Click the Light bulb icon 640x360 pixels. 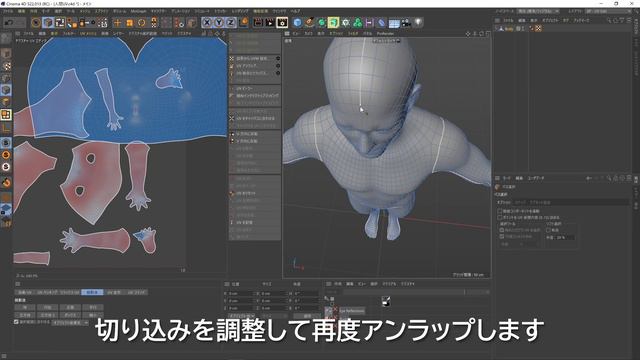point(418,23)
